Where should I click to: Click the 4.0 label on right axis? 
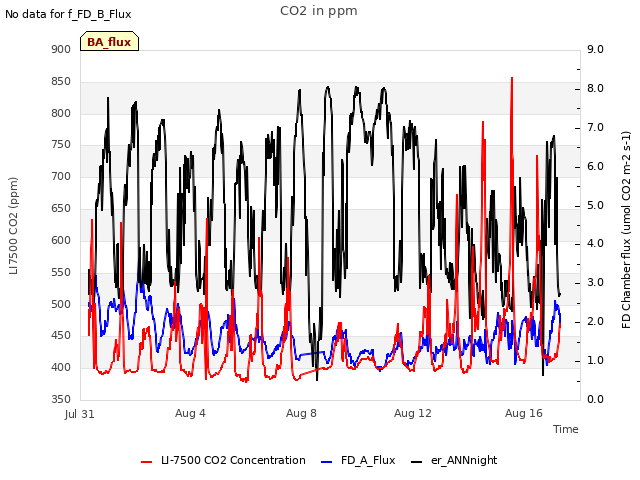pos(596,244)
